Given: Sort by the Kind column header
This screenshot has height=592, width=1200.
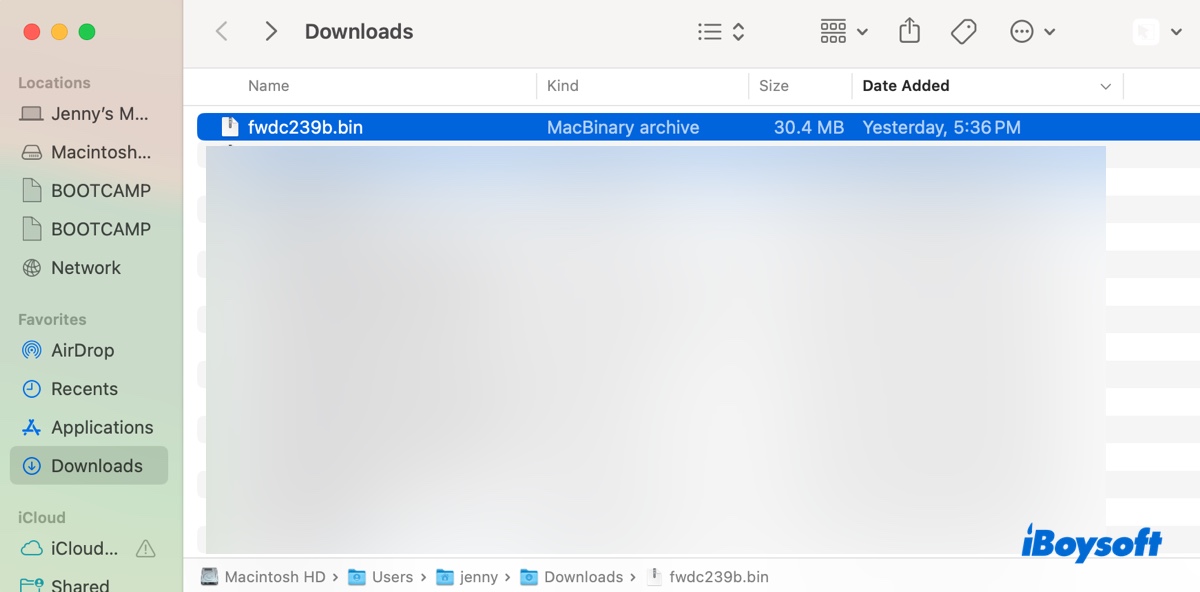Looking at the screenshot, I should tap(563, 86).
